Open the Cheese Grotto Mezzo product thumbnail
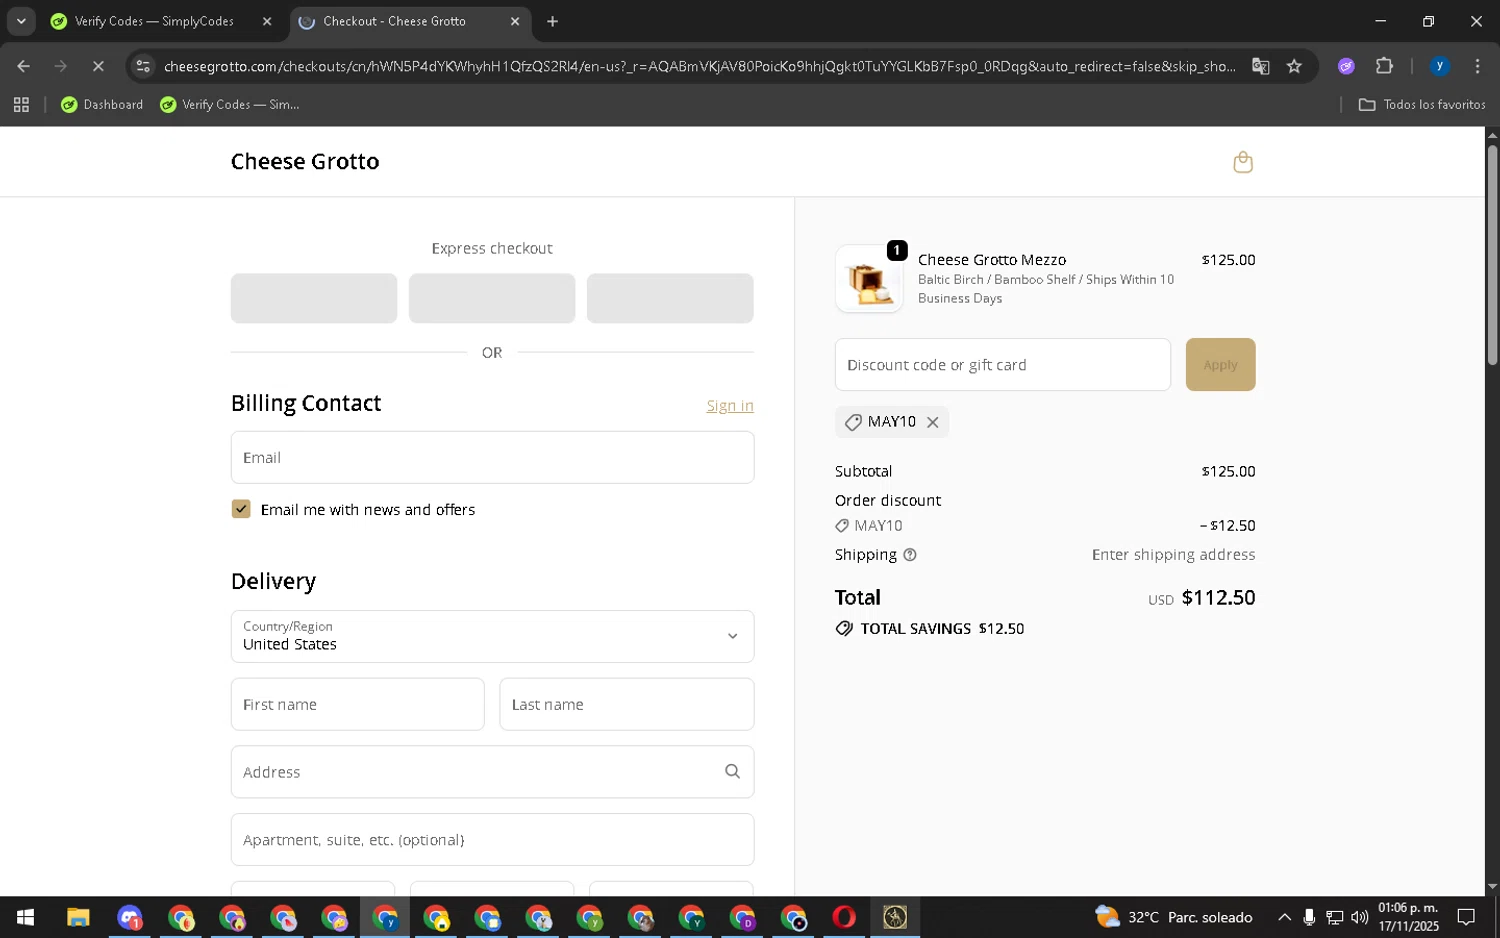 [x=869, y=279]
